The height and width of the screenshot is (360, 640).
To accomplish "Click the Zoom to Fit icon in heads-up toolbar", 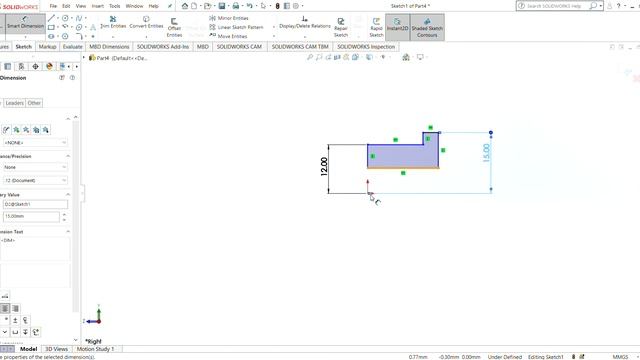I will point(310,57).
